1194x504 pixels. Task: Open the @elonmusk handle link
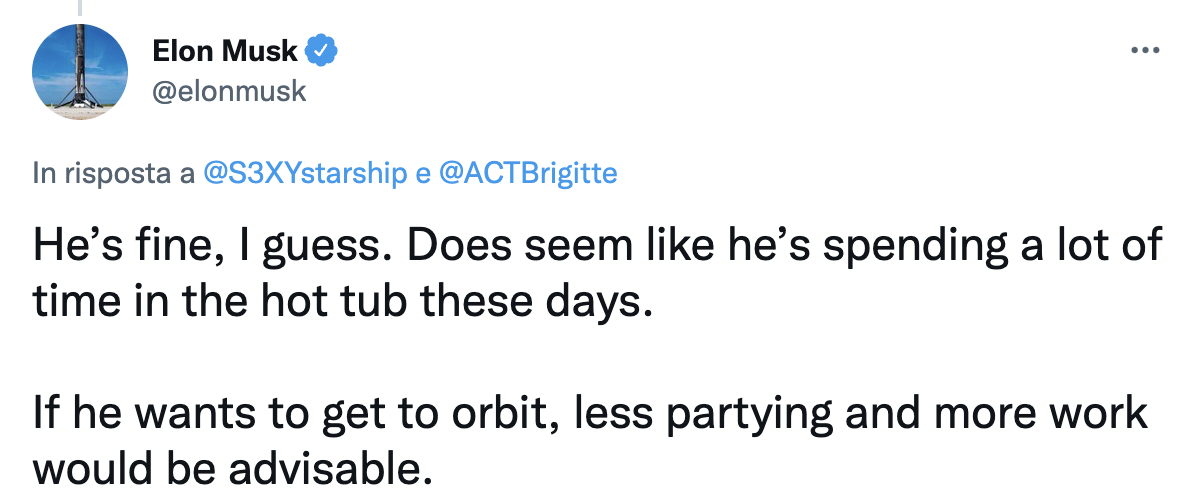coord(228,92)
